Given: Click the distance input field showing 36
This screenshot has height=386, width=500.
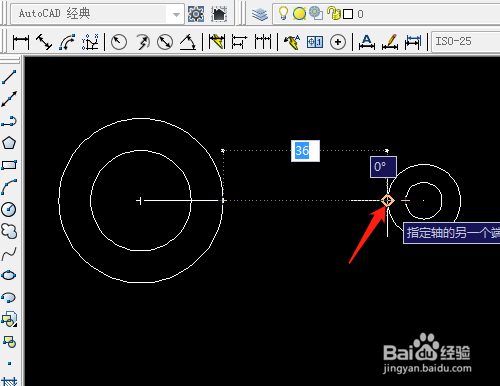Looking at the screenshot, I should click(305, 151).
